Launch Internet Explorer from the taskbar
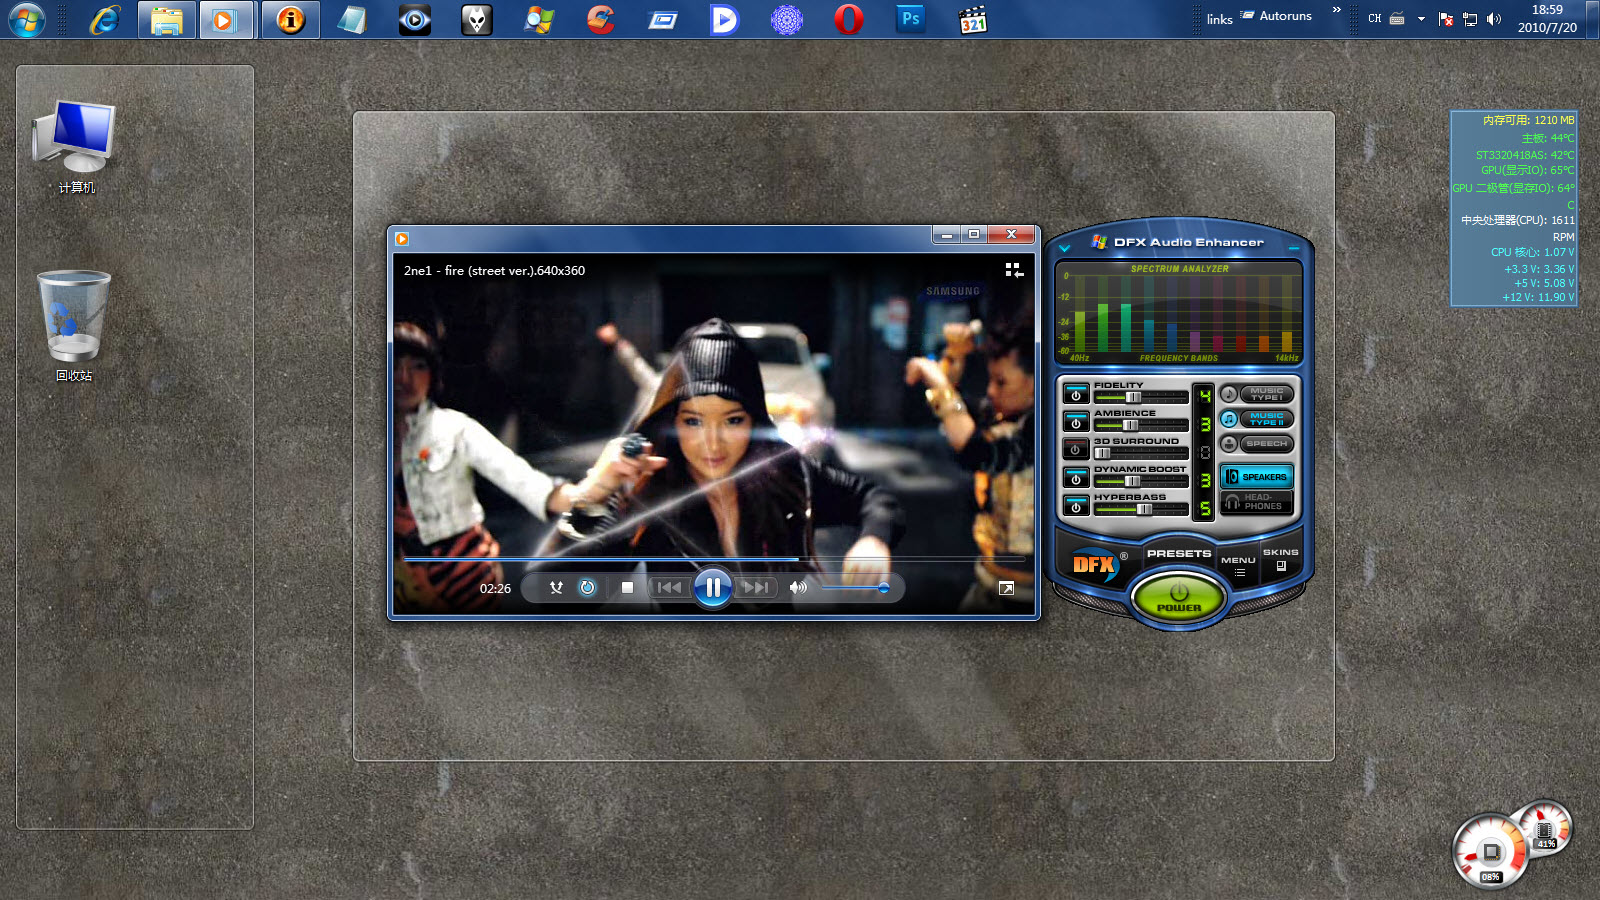The width and height of the screenshot is (1600, 900). [x=105, y=19]
